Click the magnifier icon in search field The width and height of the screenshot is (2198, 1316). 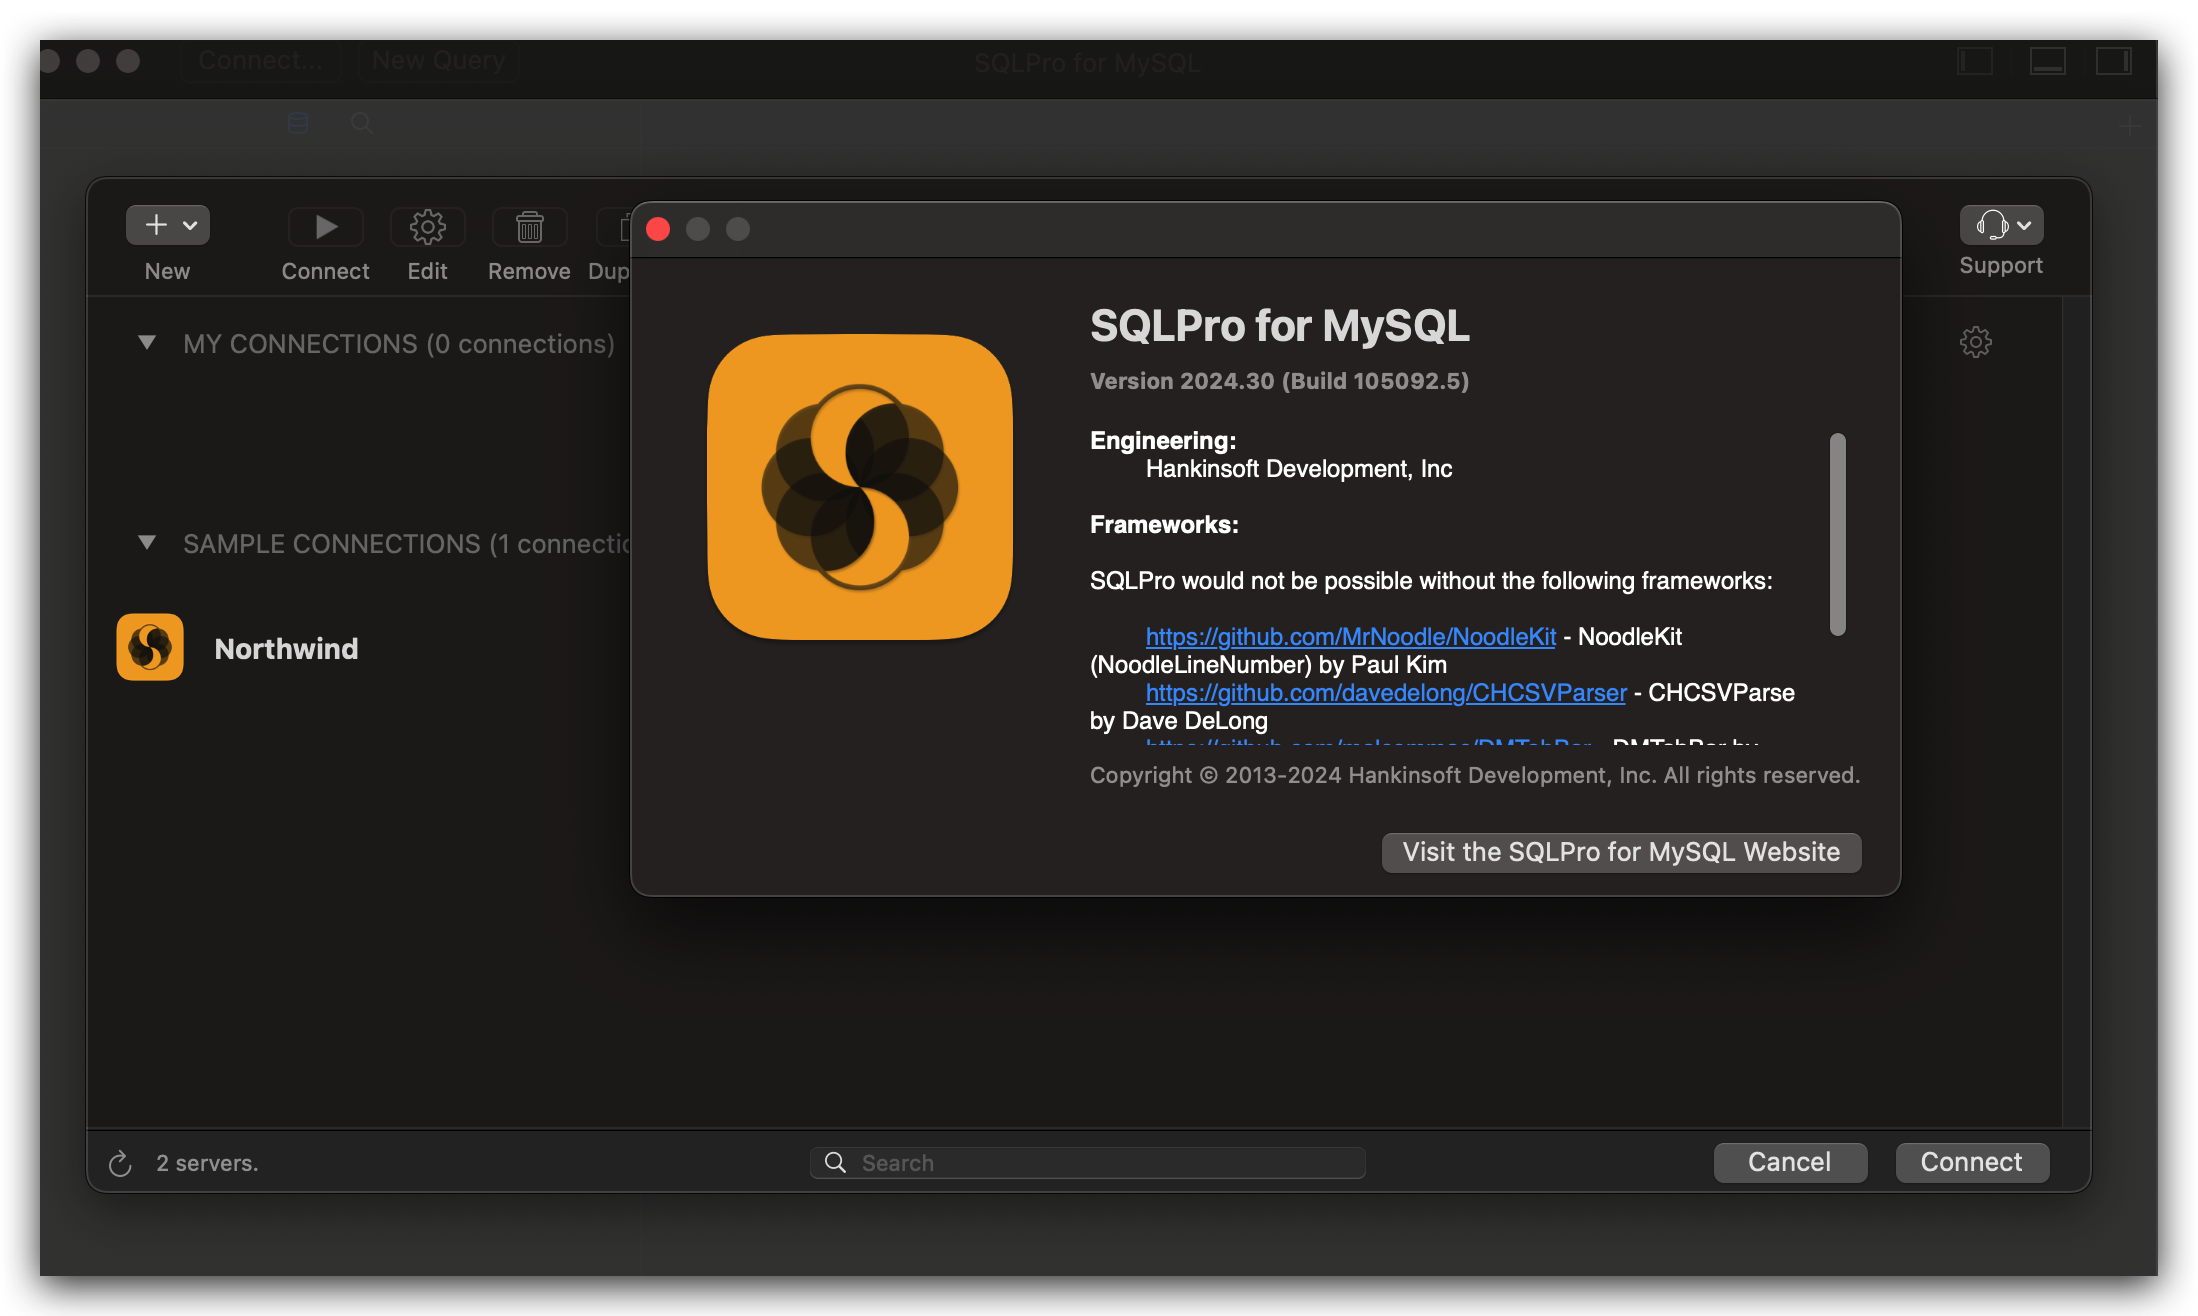(835, 1162)
